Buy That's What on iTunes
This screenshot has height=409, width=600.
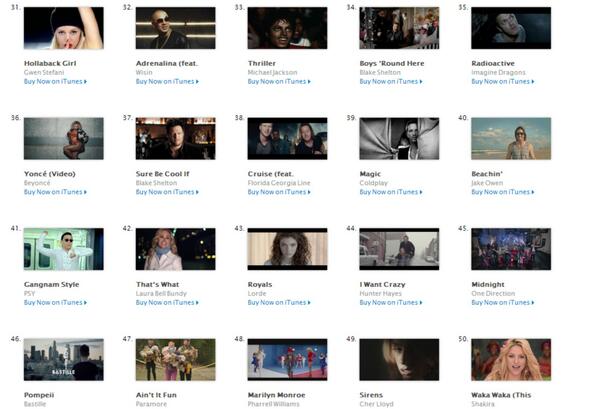(x=167, y=303)
